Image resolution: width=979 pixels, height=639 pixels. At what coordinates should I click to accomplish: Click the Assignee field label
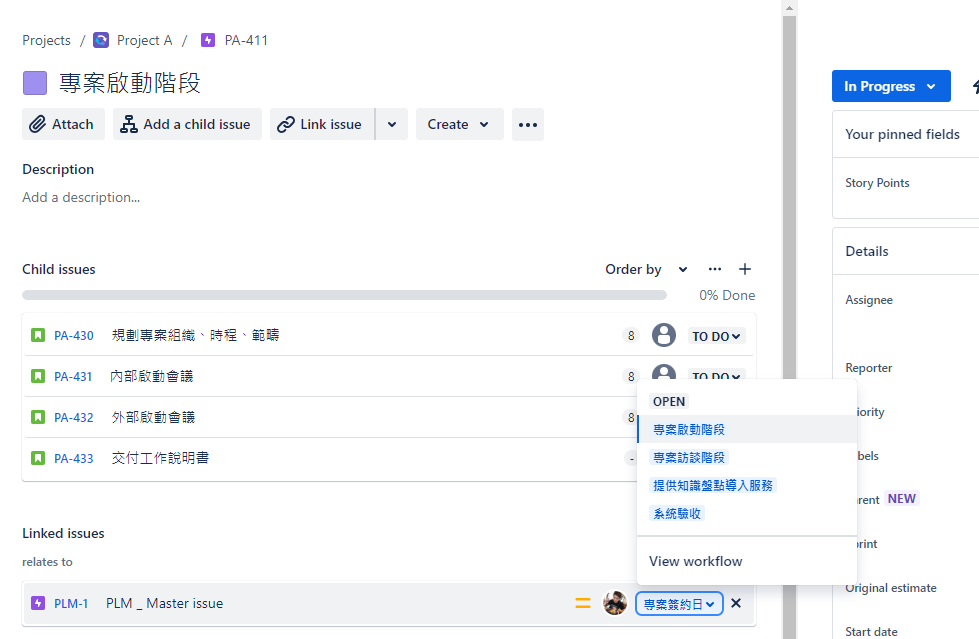click(x=868, y=300)
